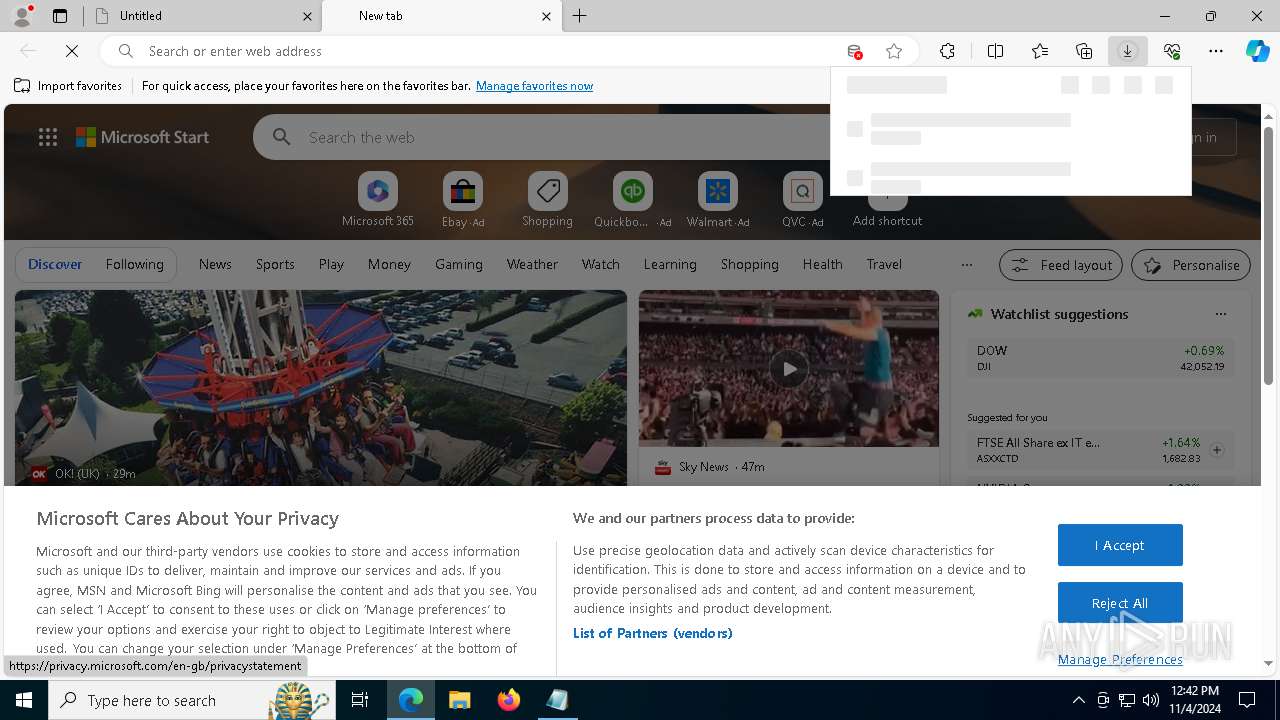1280x720 pixels.
Task: Open Copilot sidebar icon
Action: 1257,51
